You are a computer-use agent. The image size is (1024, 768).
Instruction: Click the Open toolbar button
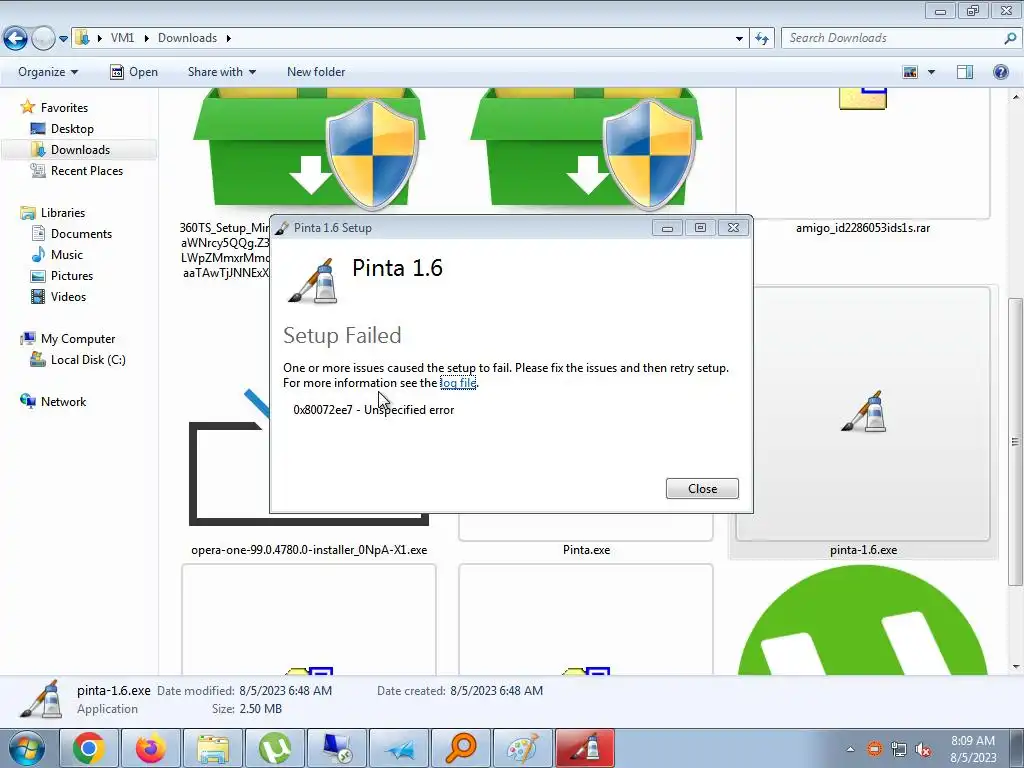134,72
